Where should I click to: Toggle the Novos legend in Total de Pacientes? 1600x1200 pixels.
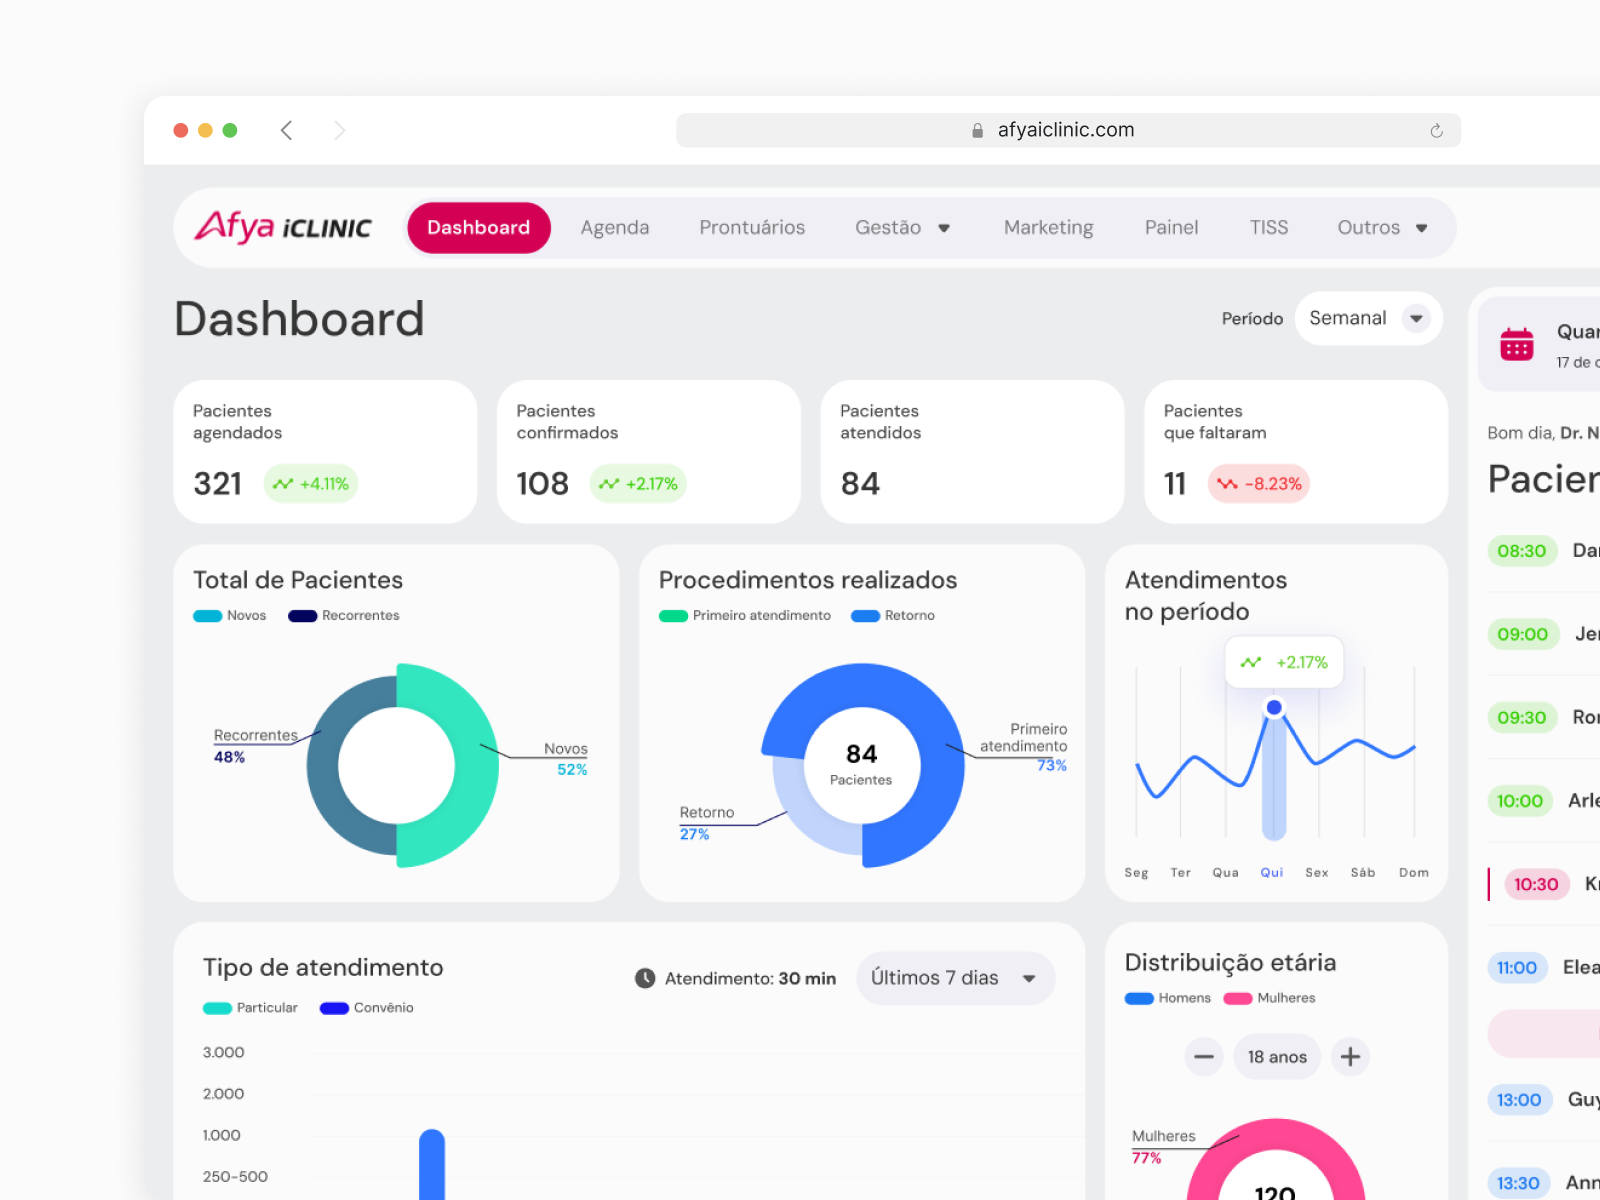(230, 615)
